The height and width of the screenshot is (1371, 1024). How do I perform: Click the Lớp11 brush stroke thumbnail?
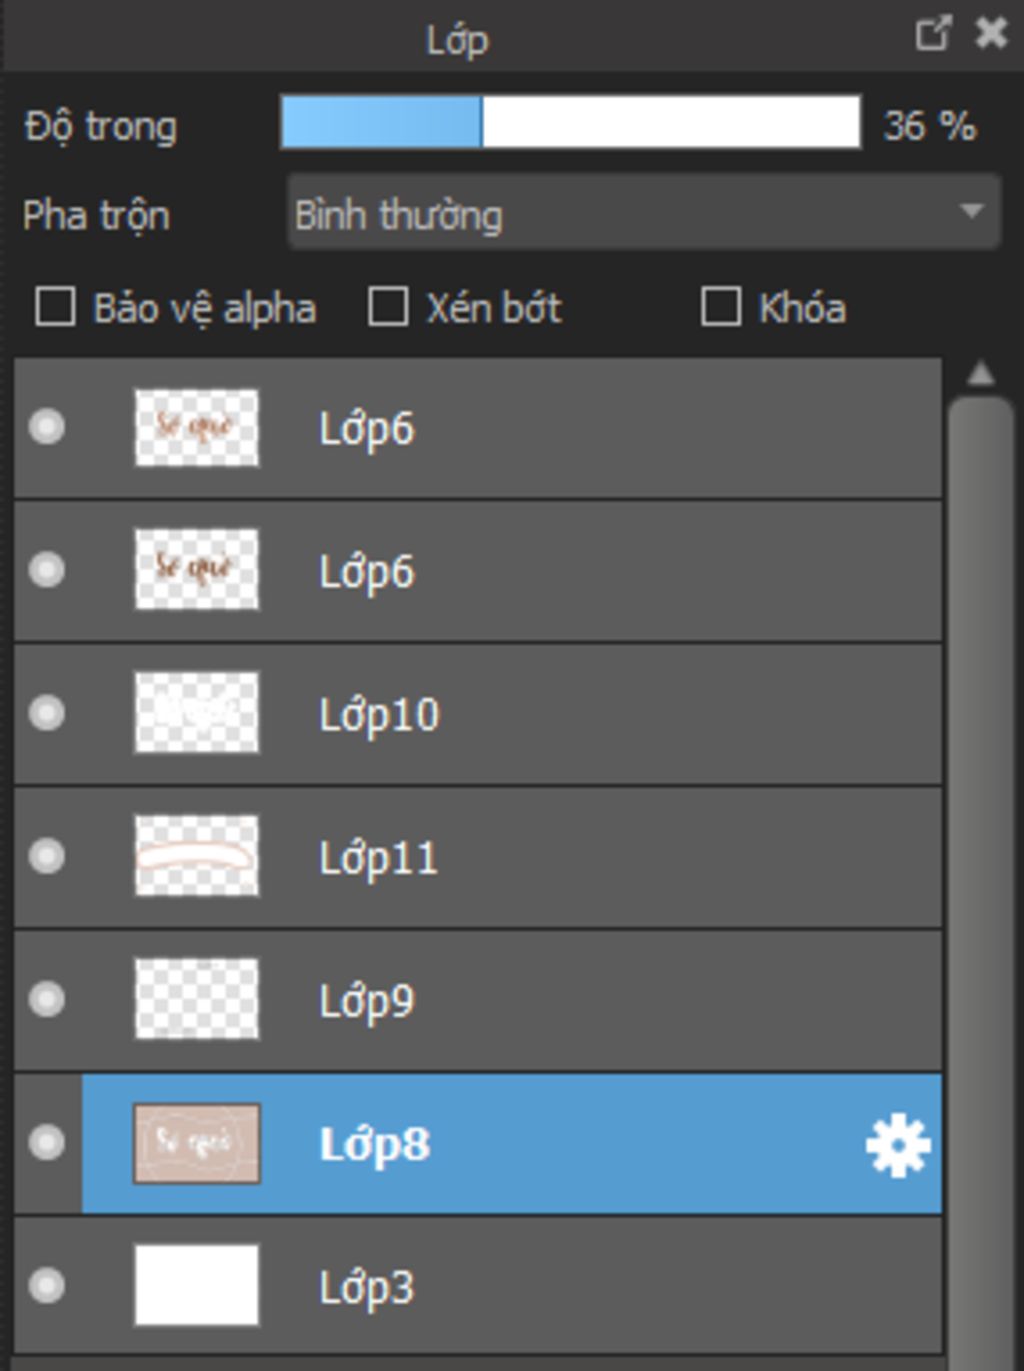[197, 856]
